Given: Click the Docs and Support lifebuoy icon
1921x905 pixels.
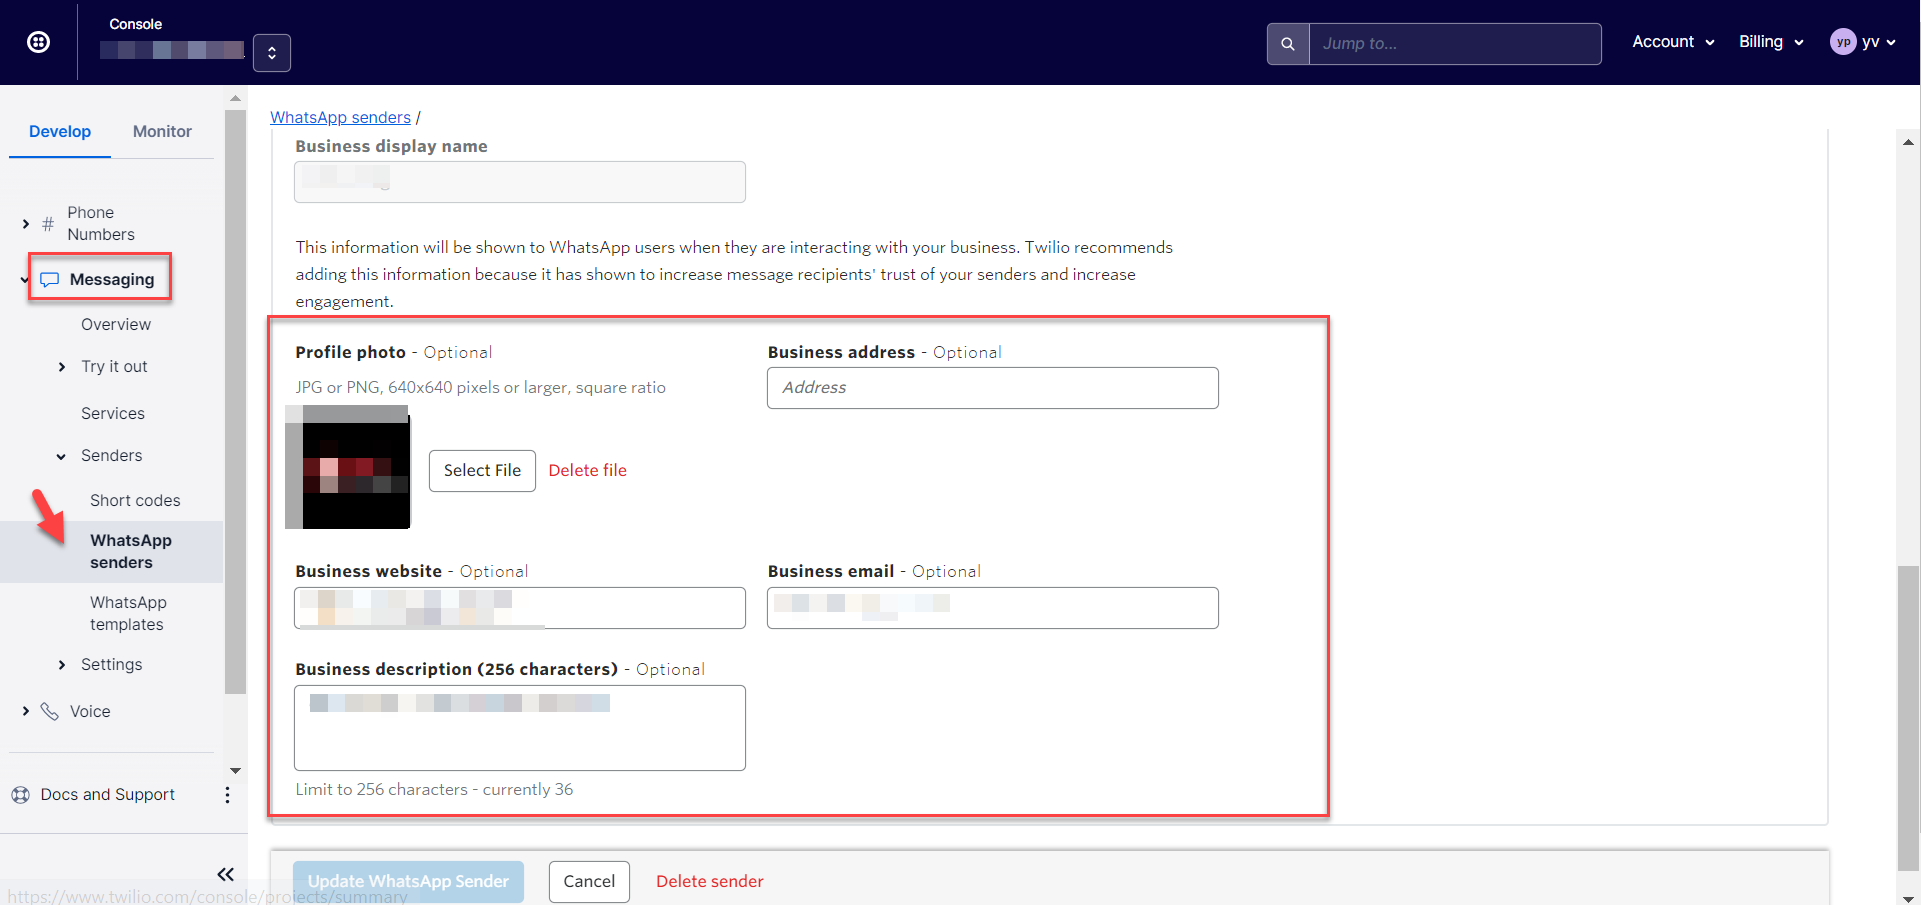Looking at the screenshot, I should [21, 795].
